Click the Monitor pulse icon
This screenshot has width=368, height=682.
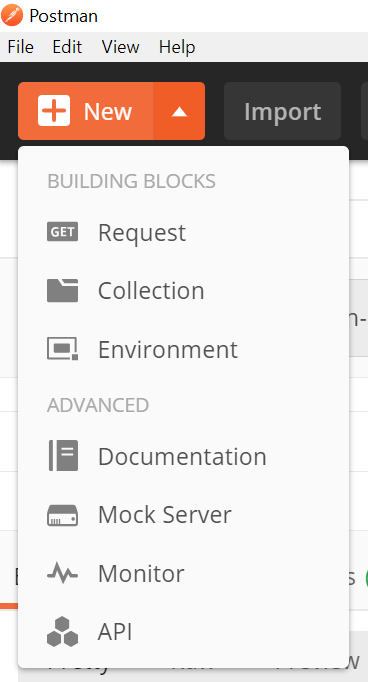point(63,574)
